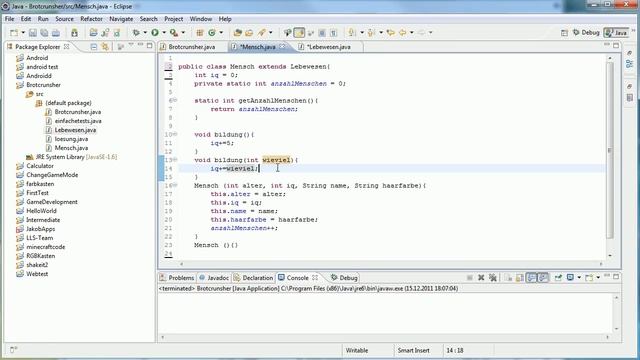Toggle Show Console on Standard Error
The height and width of the screenshot is (360, 640).
click(x=543, y=278)
